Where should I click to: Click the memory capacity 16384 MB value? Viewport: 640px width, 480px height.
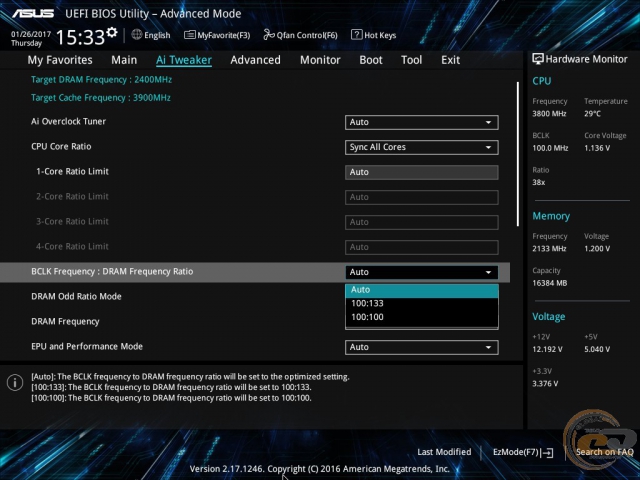point(550,283)
